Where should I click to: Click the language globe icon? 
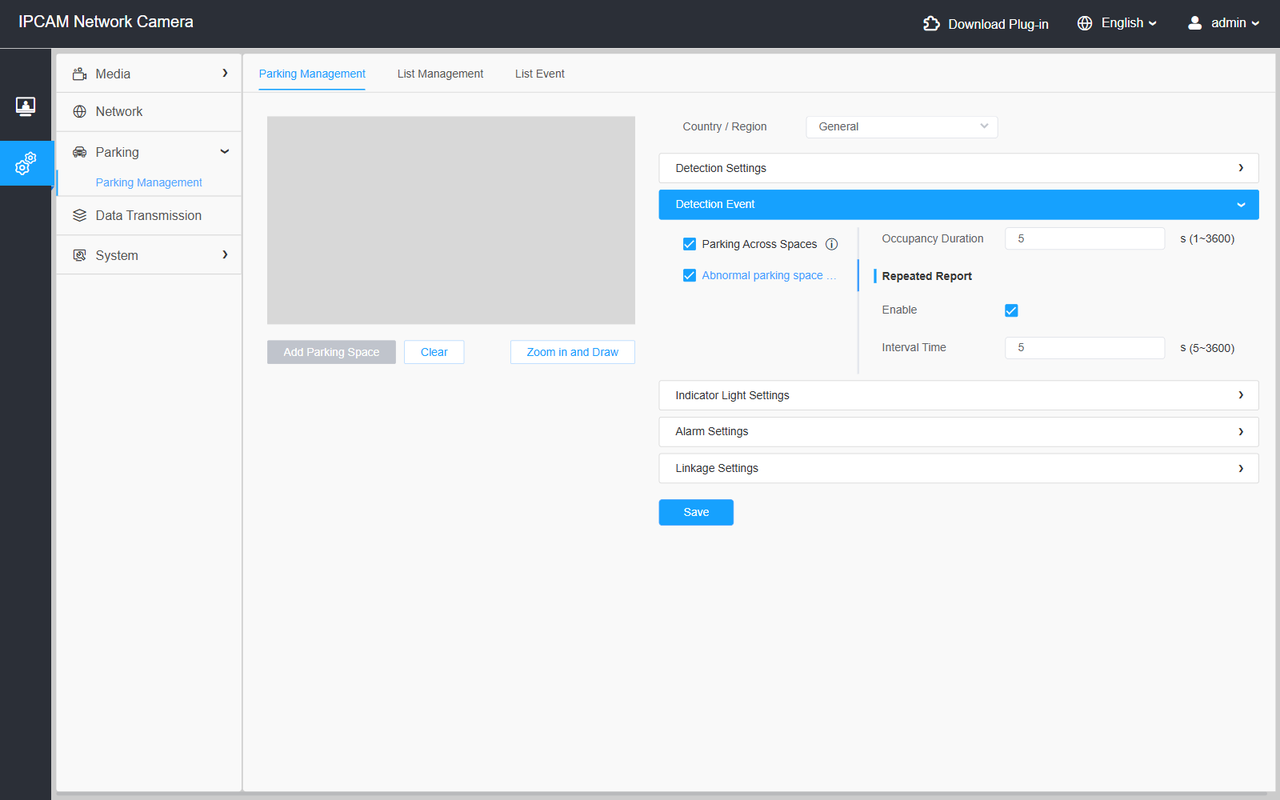click(1085, 23)
